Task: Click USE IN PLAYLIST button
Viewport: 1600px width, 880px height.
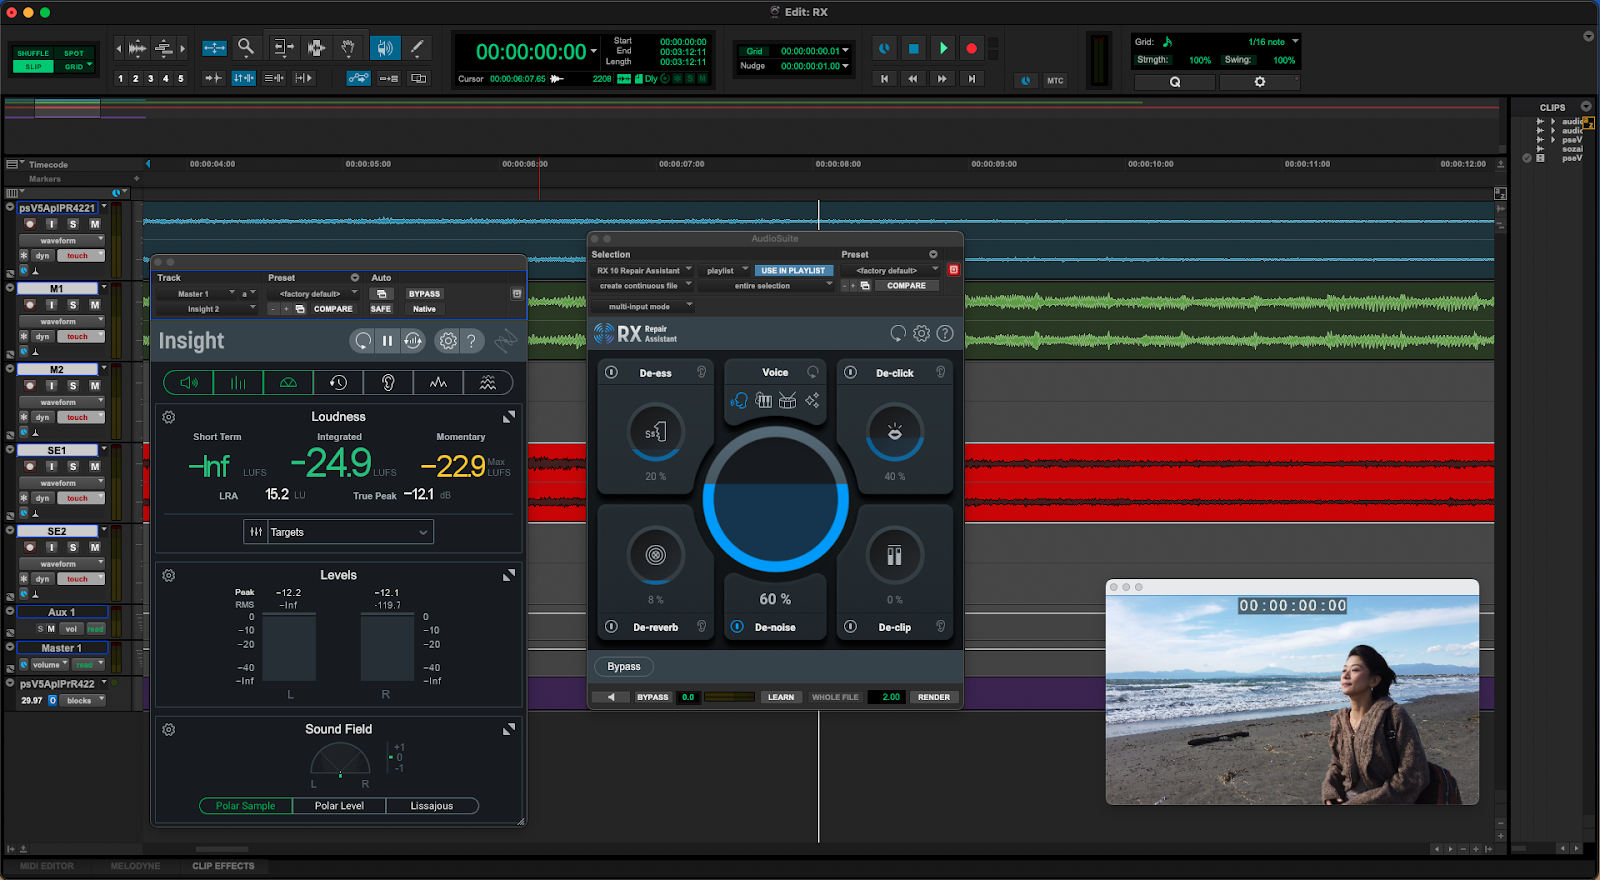Action: 793,270
